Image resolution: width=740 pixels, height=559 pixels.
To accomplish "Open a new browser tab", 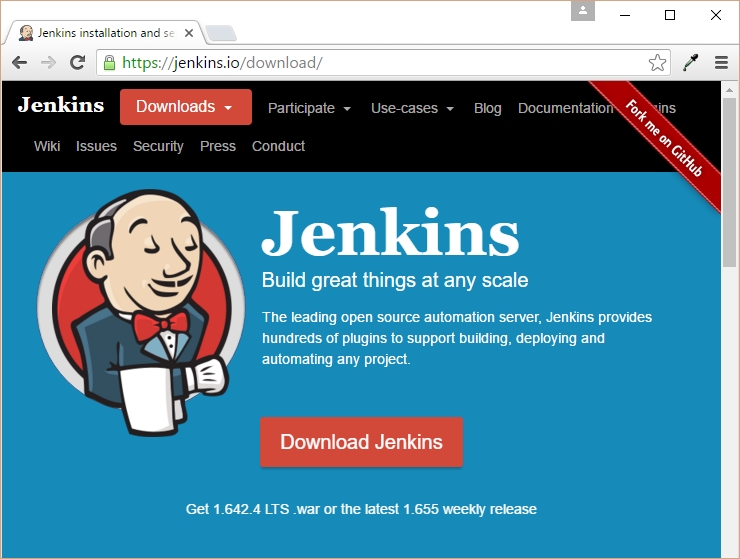I will 221,33.
